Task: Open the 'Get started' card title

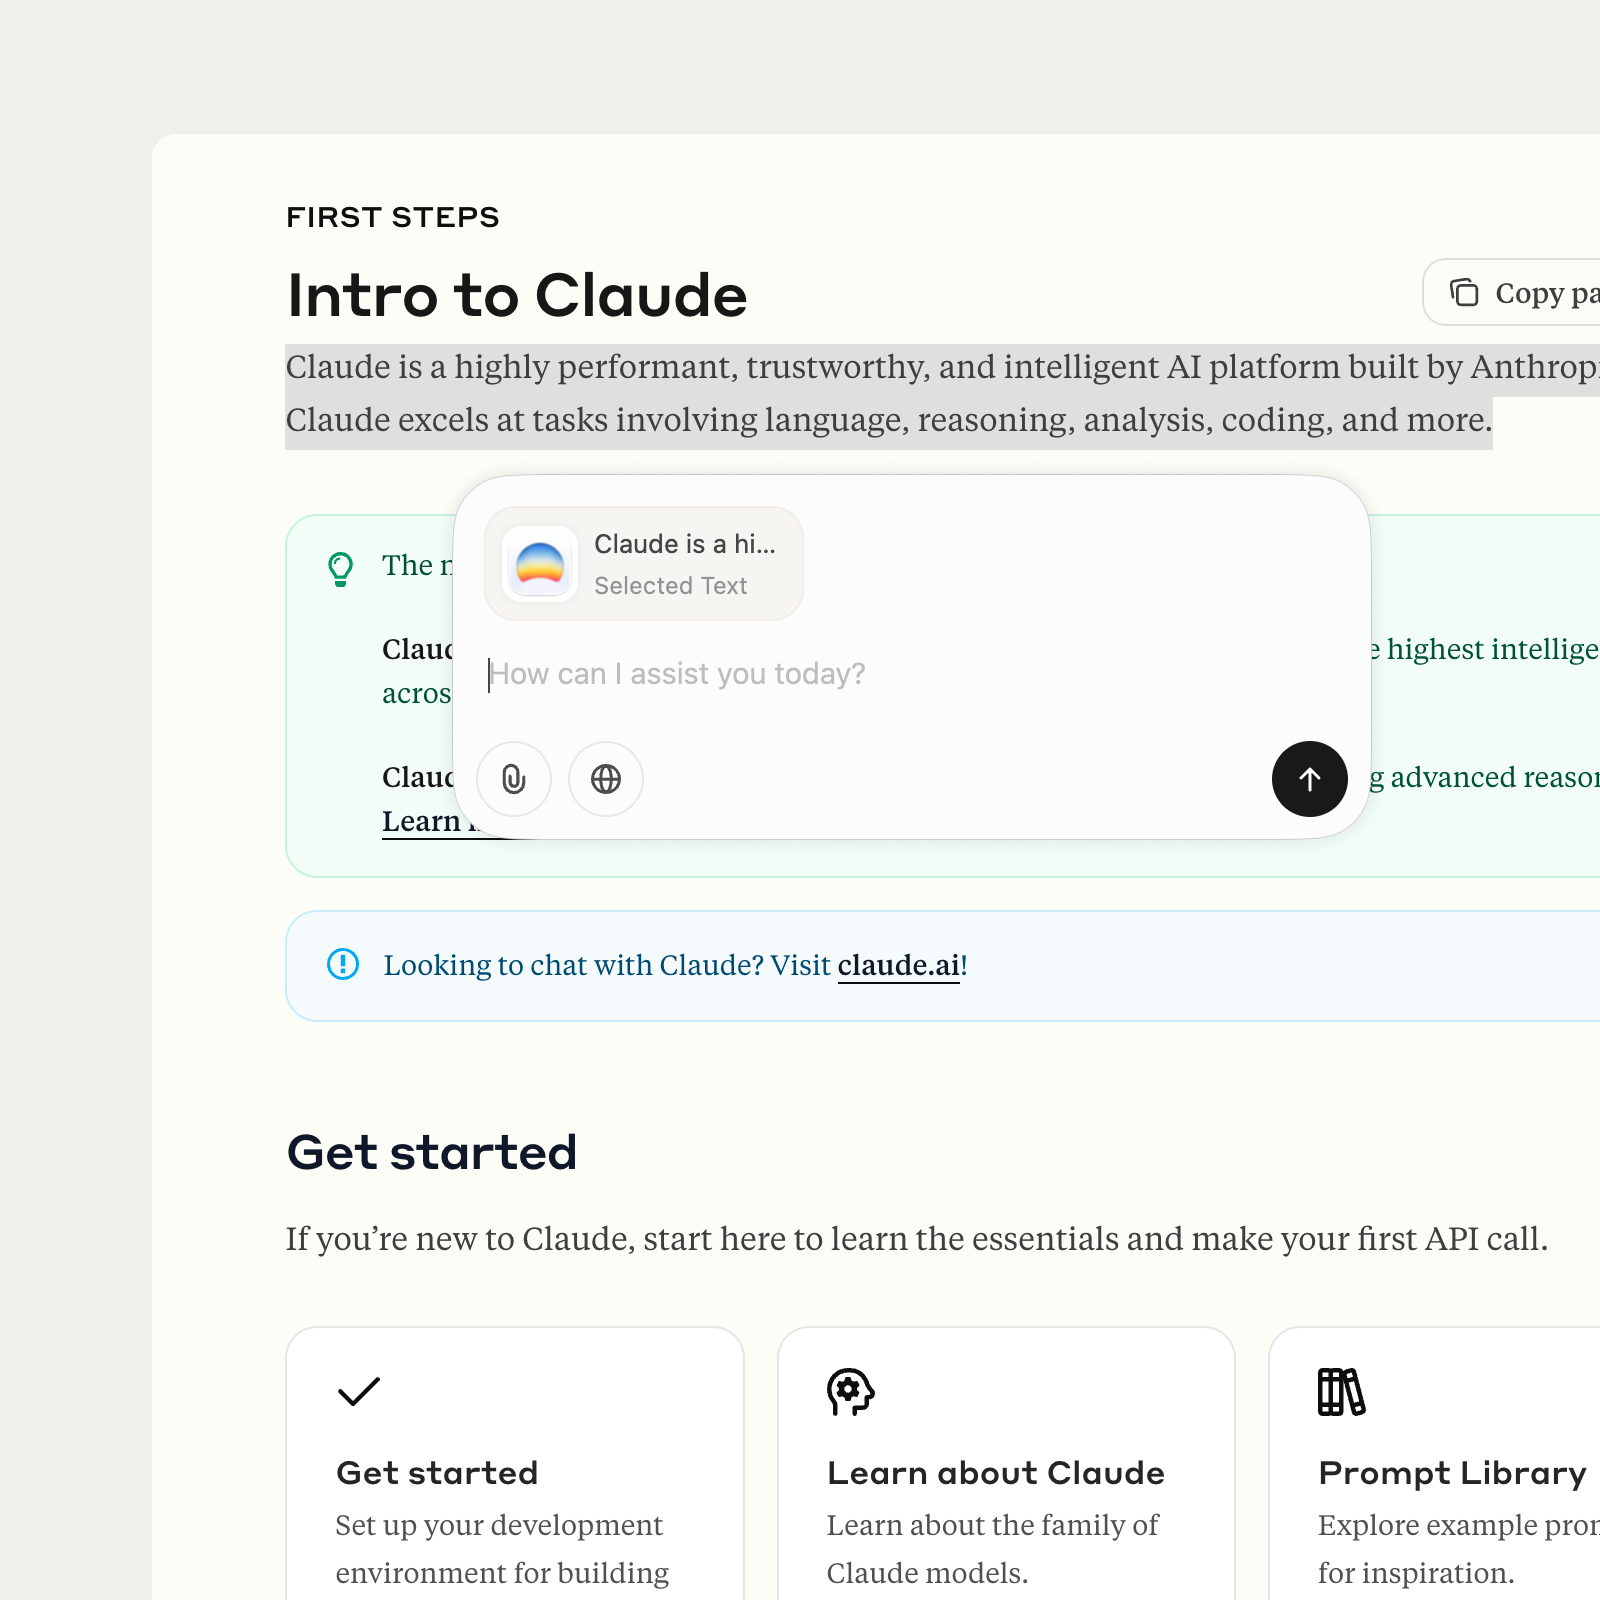Action: (437, 1473)
